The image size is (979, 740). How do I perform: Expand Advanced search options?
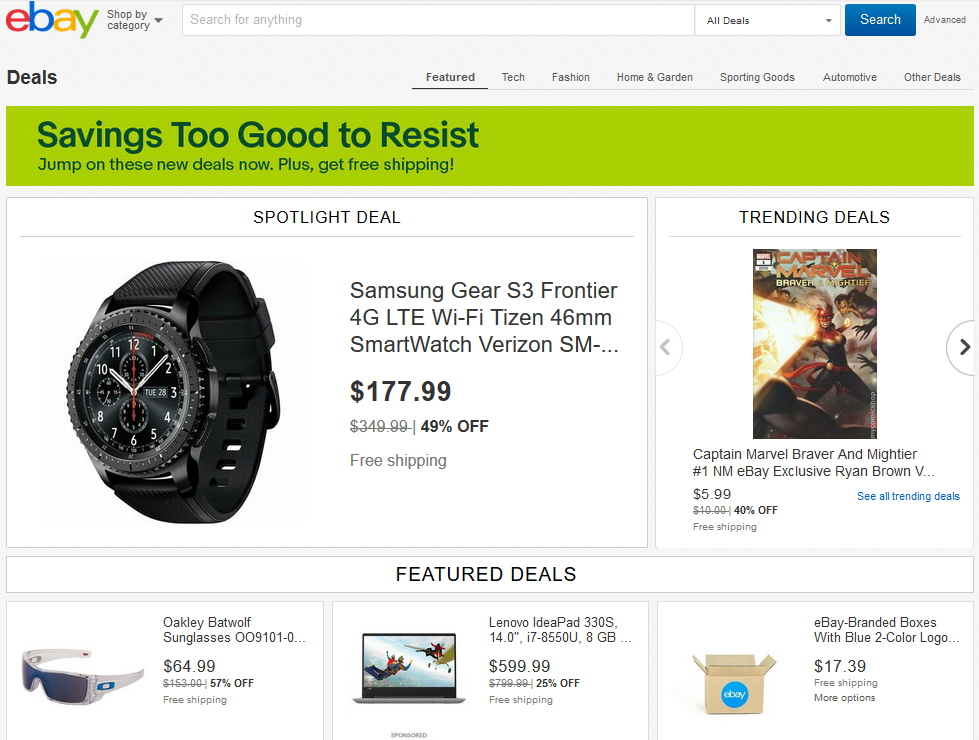[944, 19]
